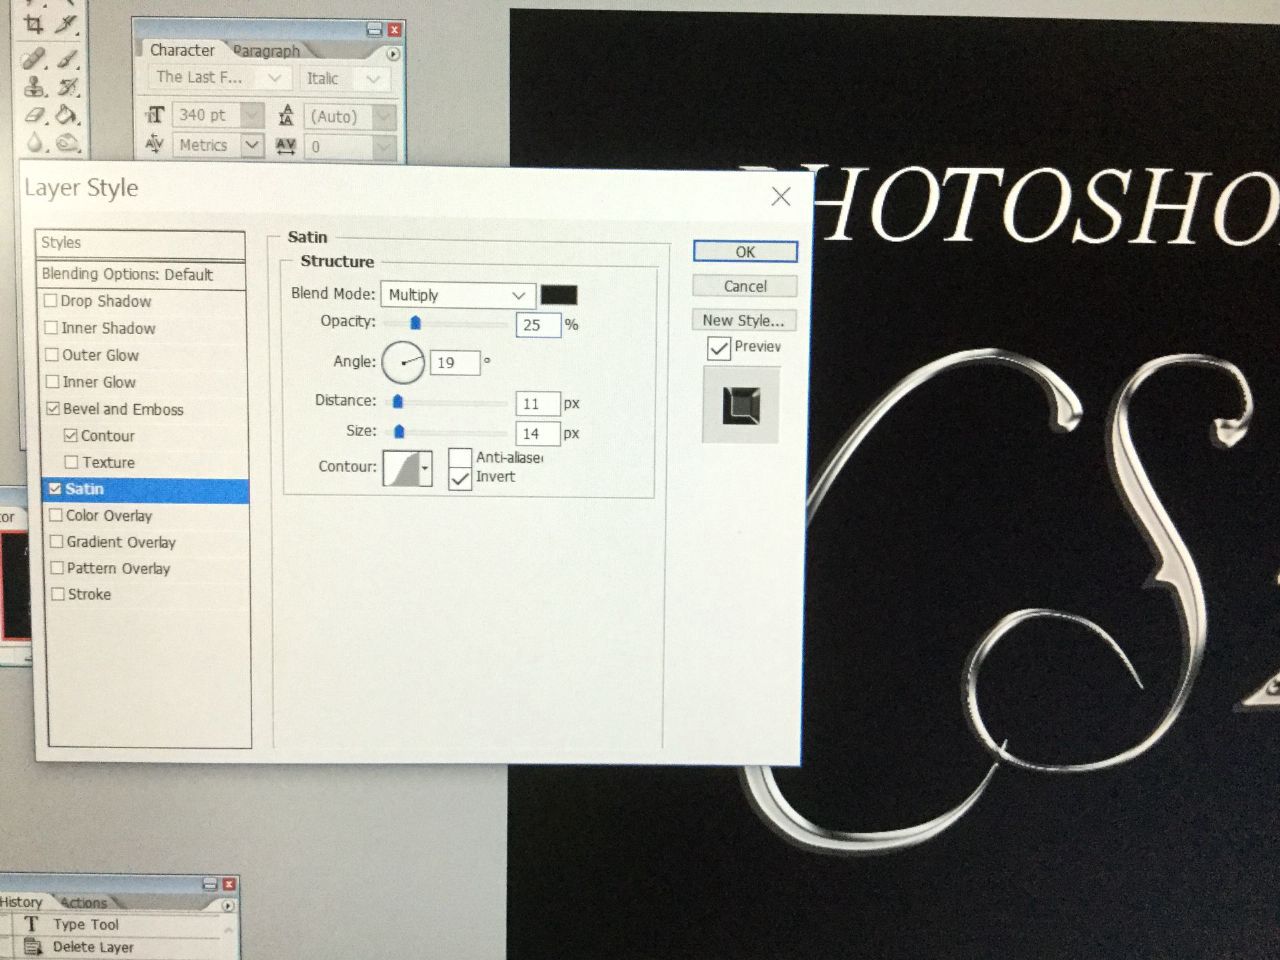Select Blending Options: Default
Viewport: 1280px width, 960px height.
tap(141, 274)
